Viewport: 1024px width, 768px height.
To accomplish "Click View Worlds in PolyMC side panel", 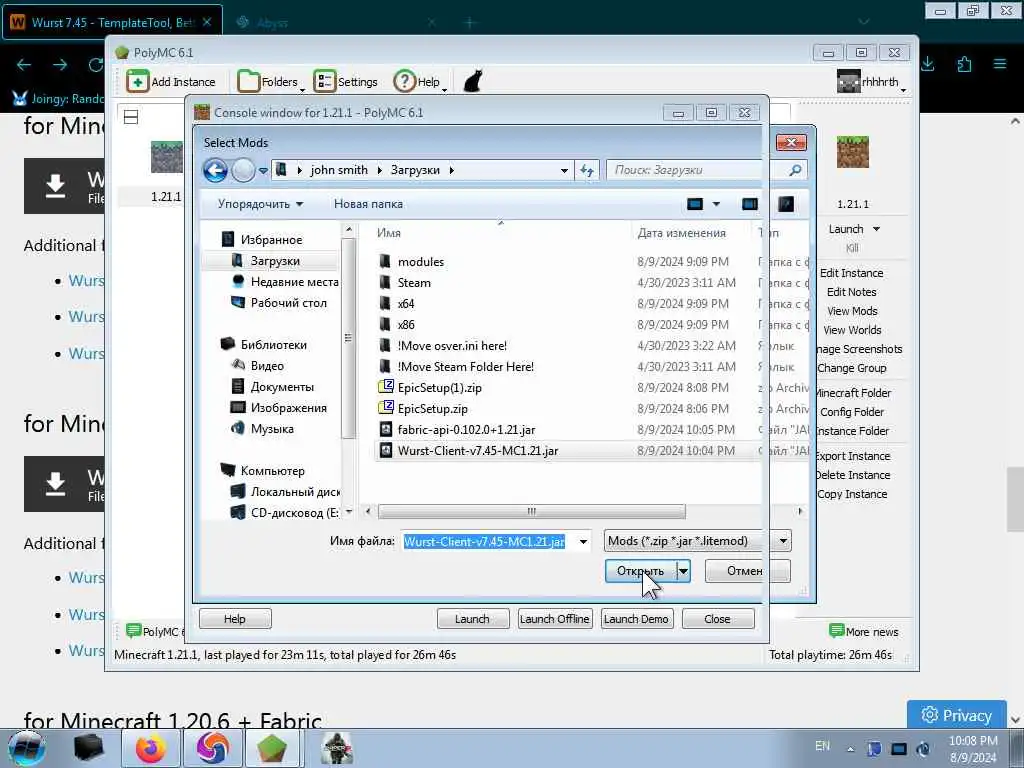I will 852,330.
